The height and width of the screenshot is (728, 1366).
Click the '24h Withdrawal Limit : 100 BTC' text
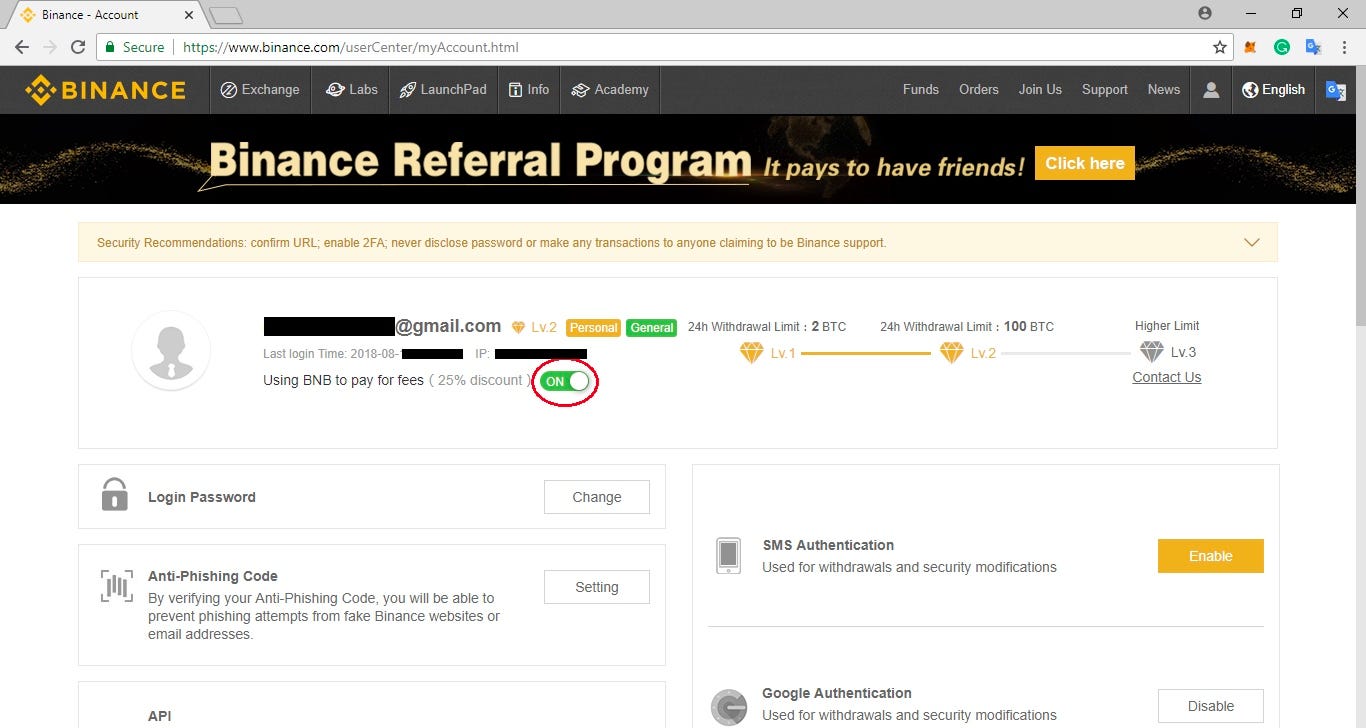click(x=967, y=327)
